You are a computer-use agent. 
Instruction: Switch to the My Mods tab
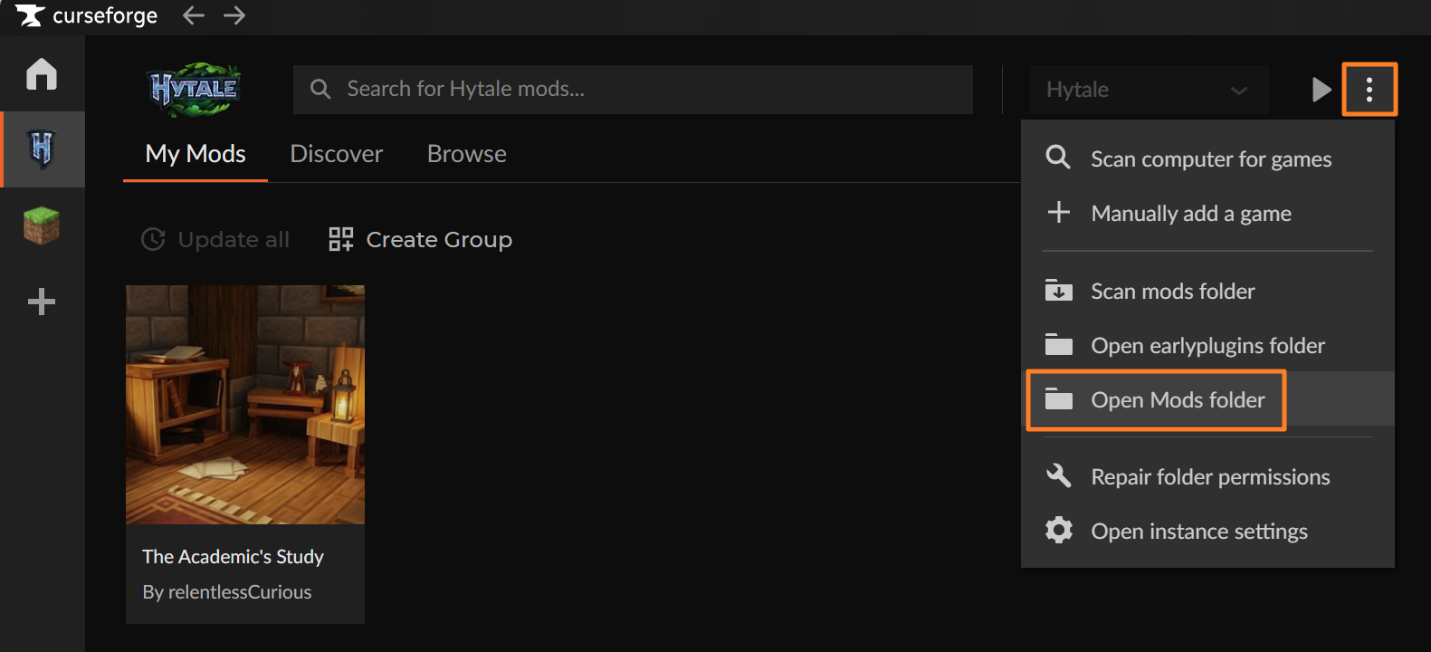point(195,154)
